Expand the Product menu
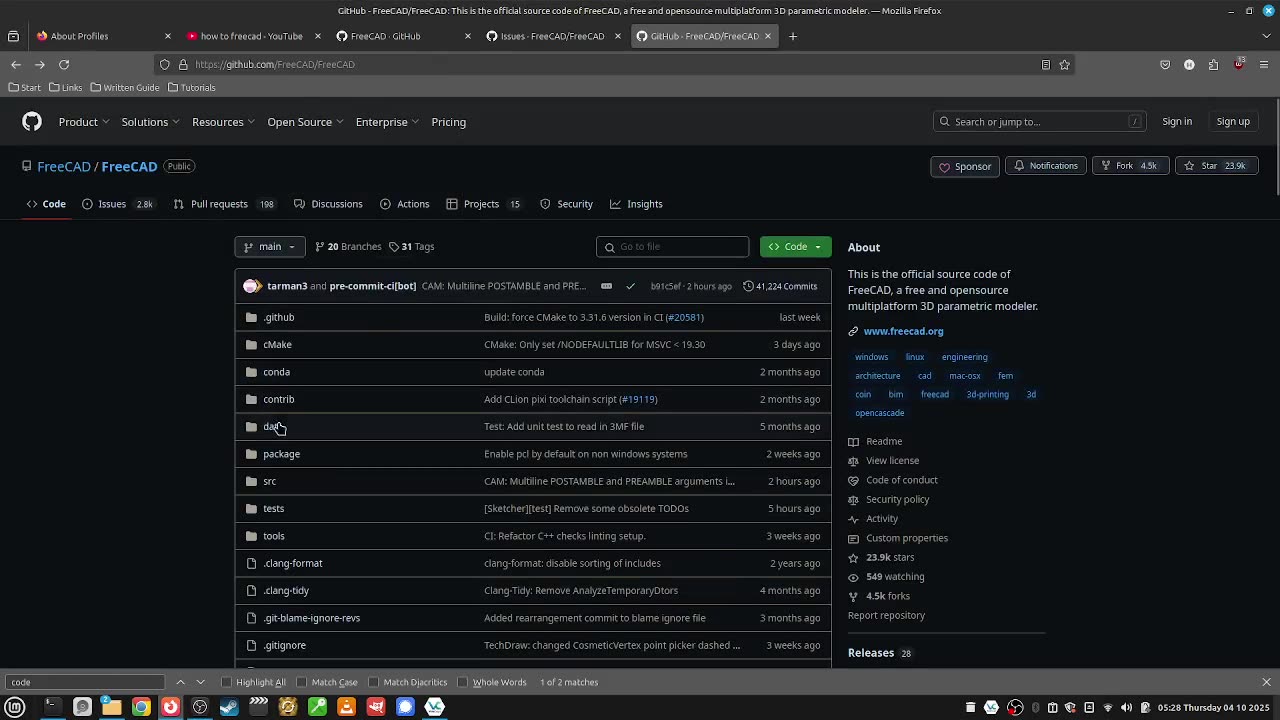1280x720 pixels. [x=84, y=122]
